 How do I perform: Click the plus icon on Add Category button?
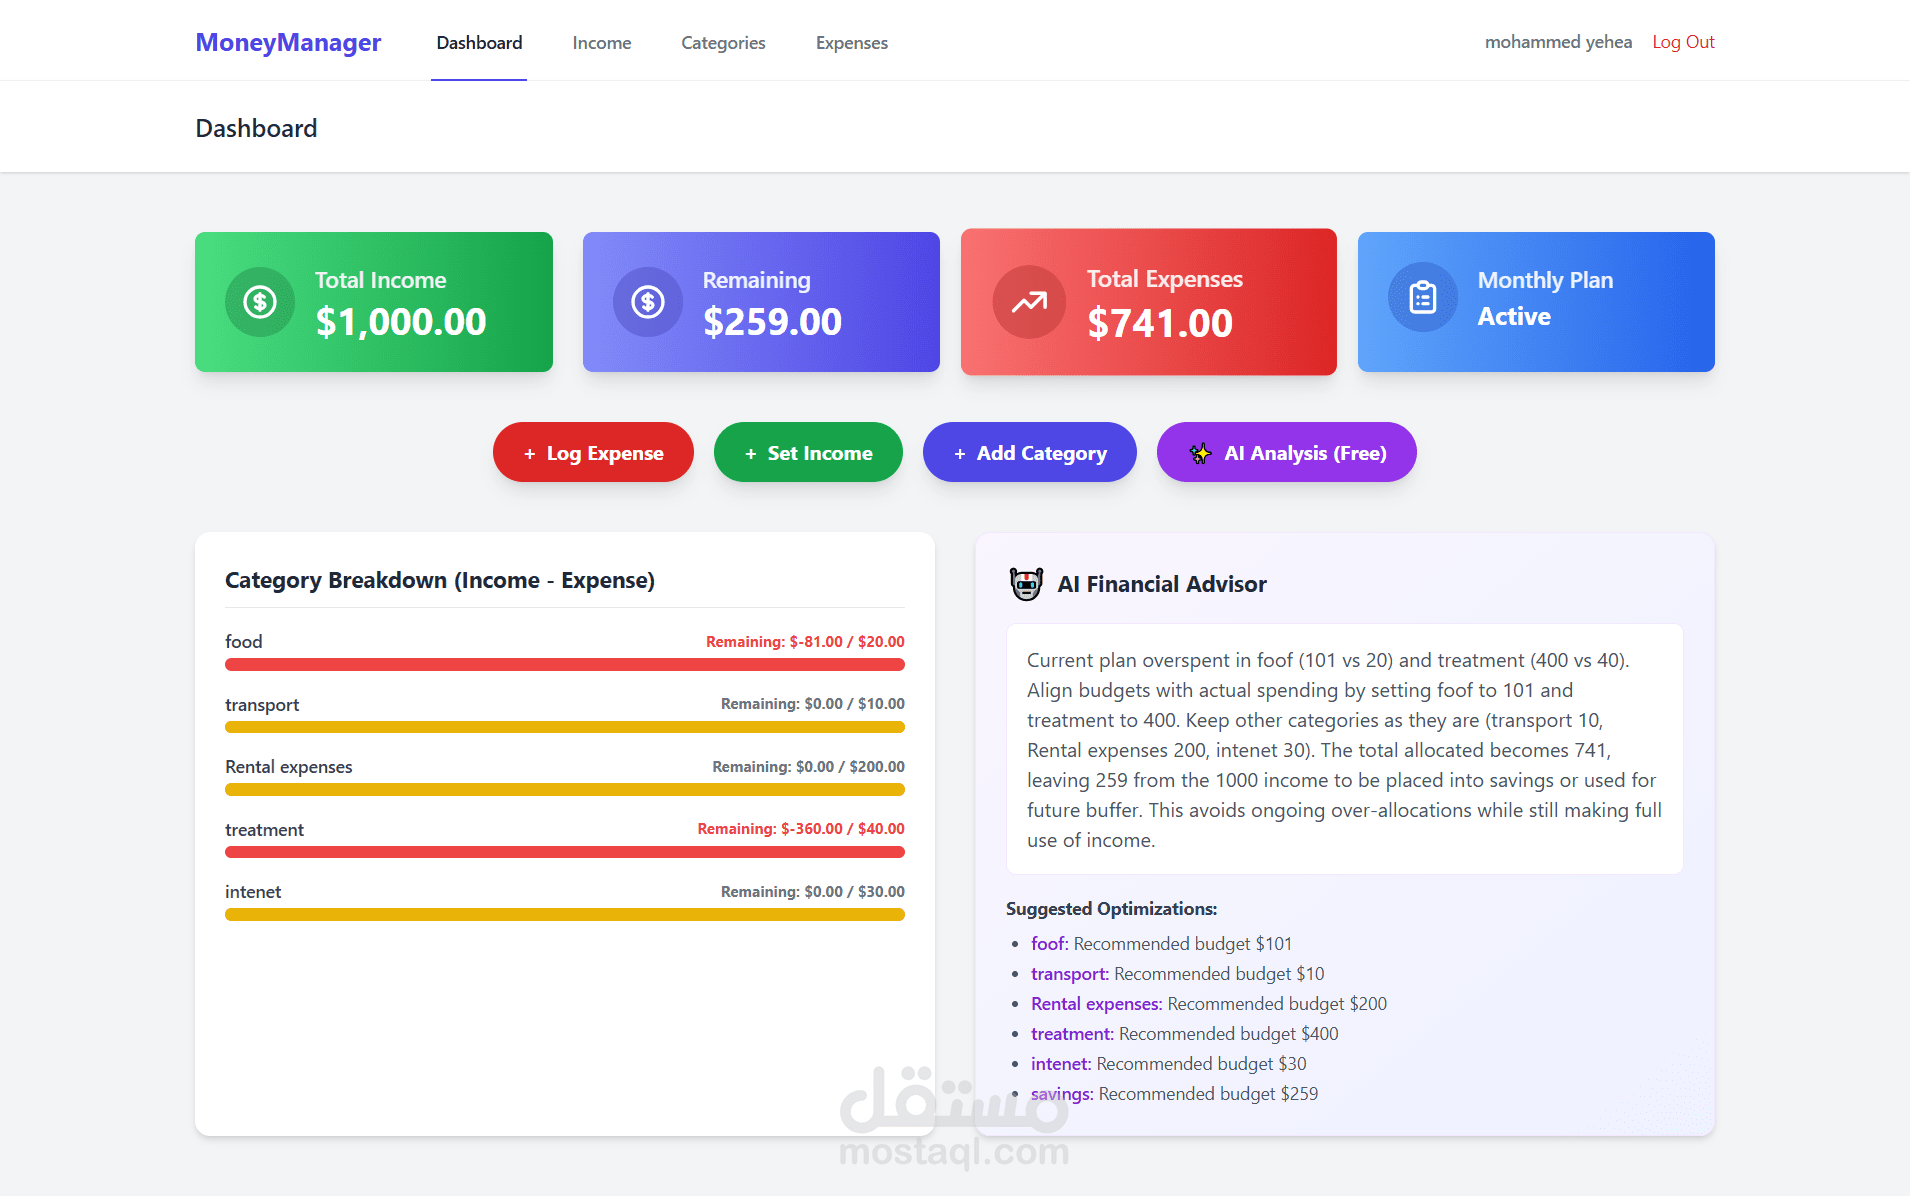(x=959, y=453)
